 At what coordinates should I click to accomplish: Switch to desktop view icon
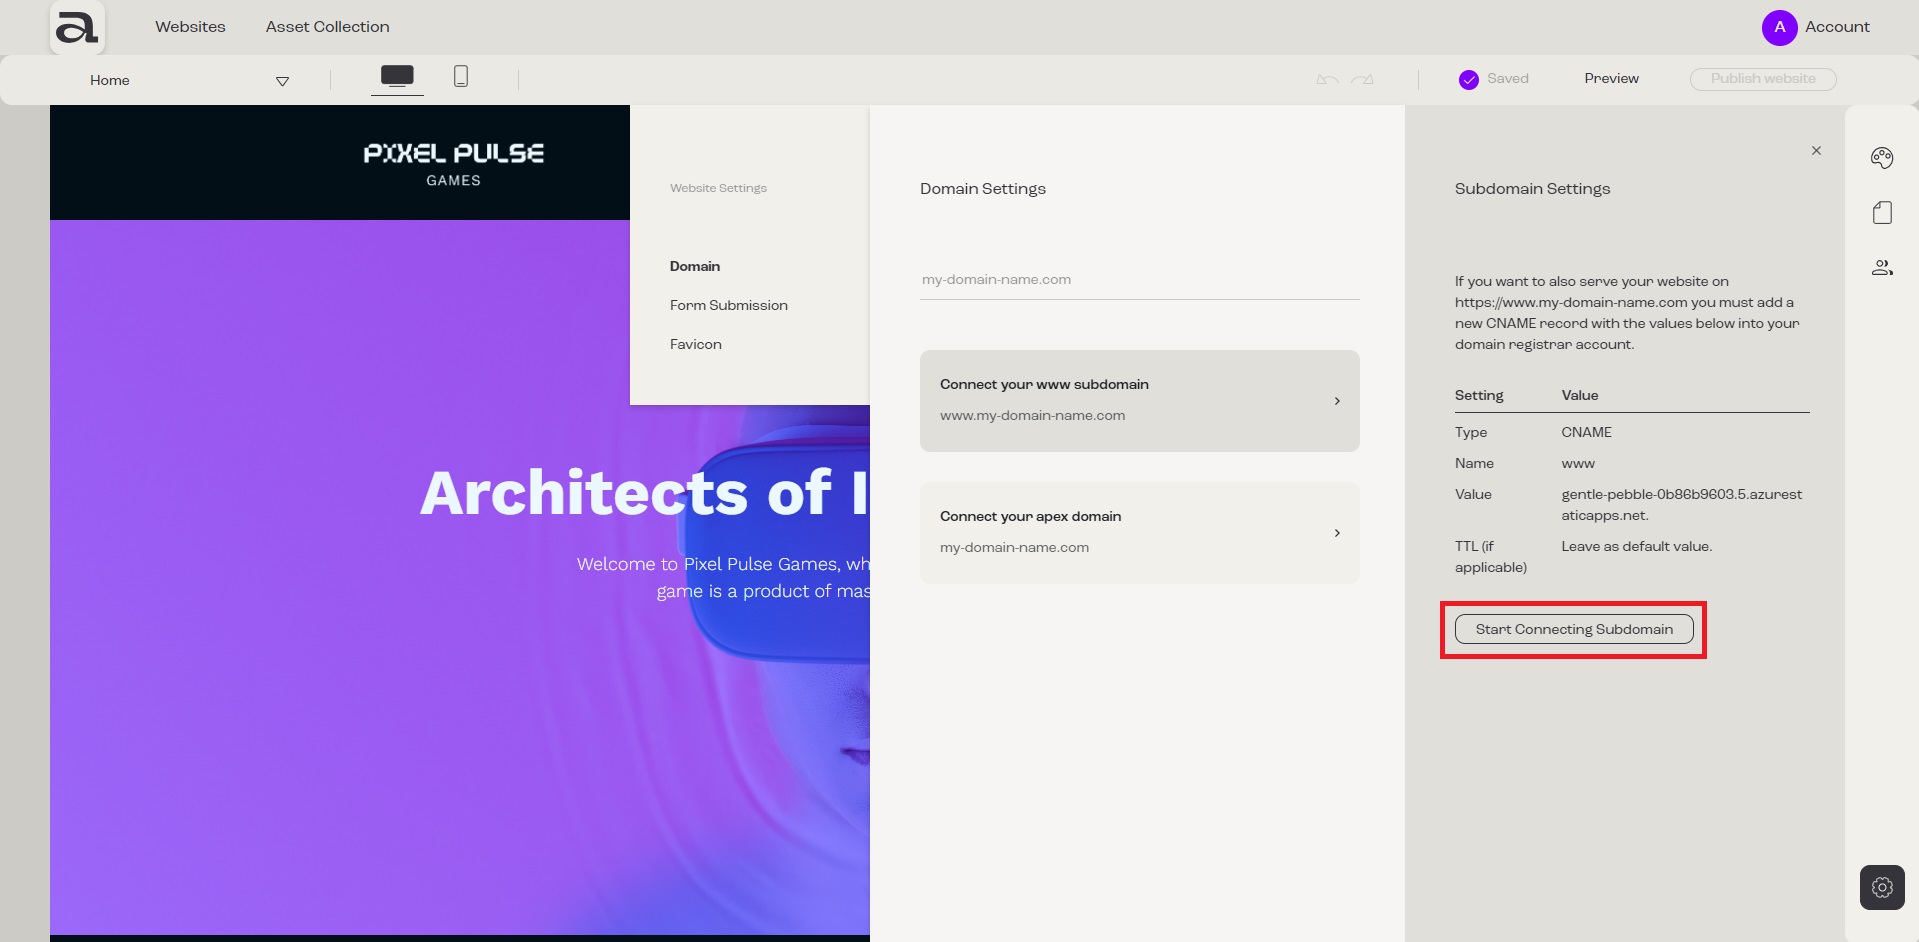397,76
